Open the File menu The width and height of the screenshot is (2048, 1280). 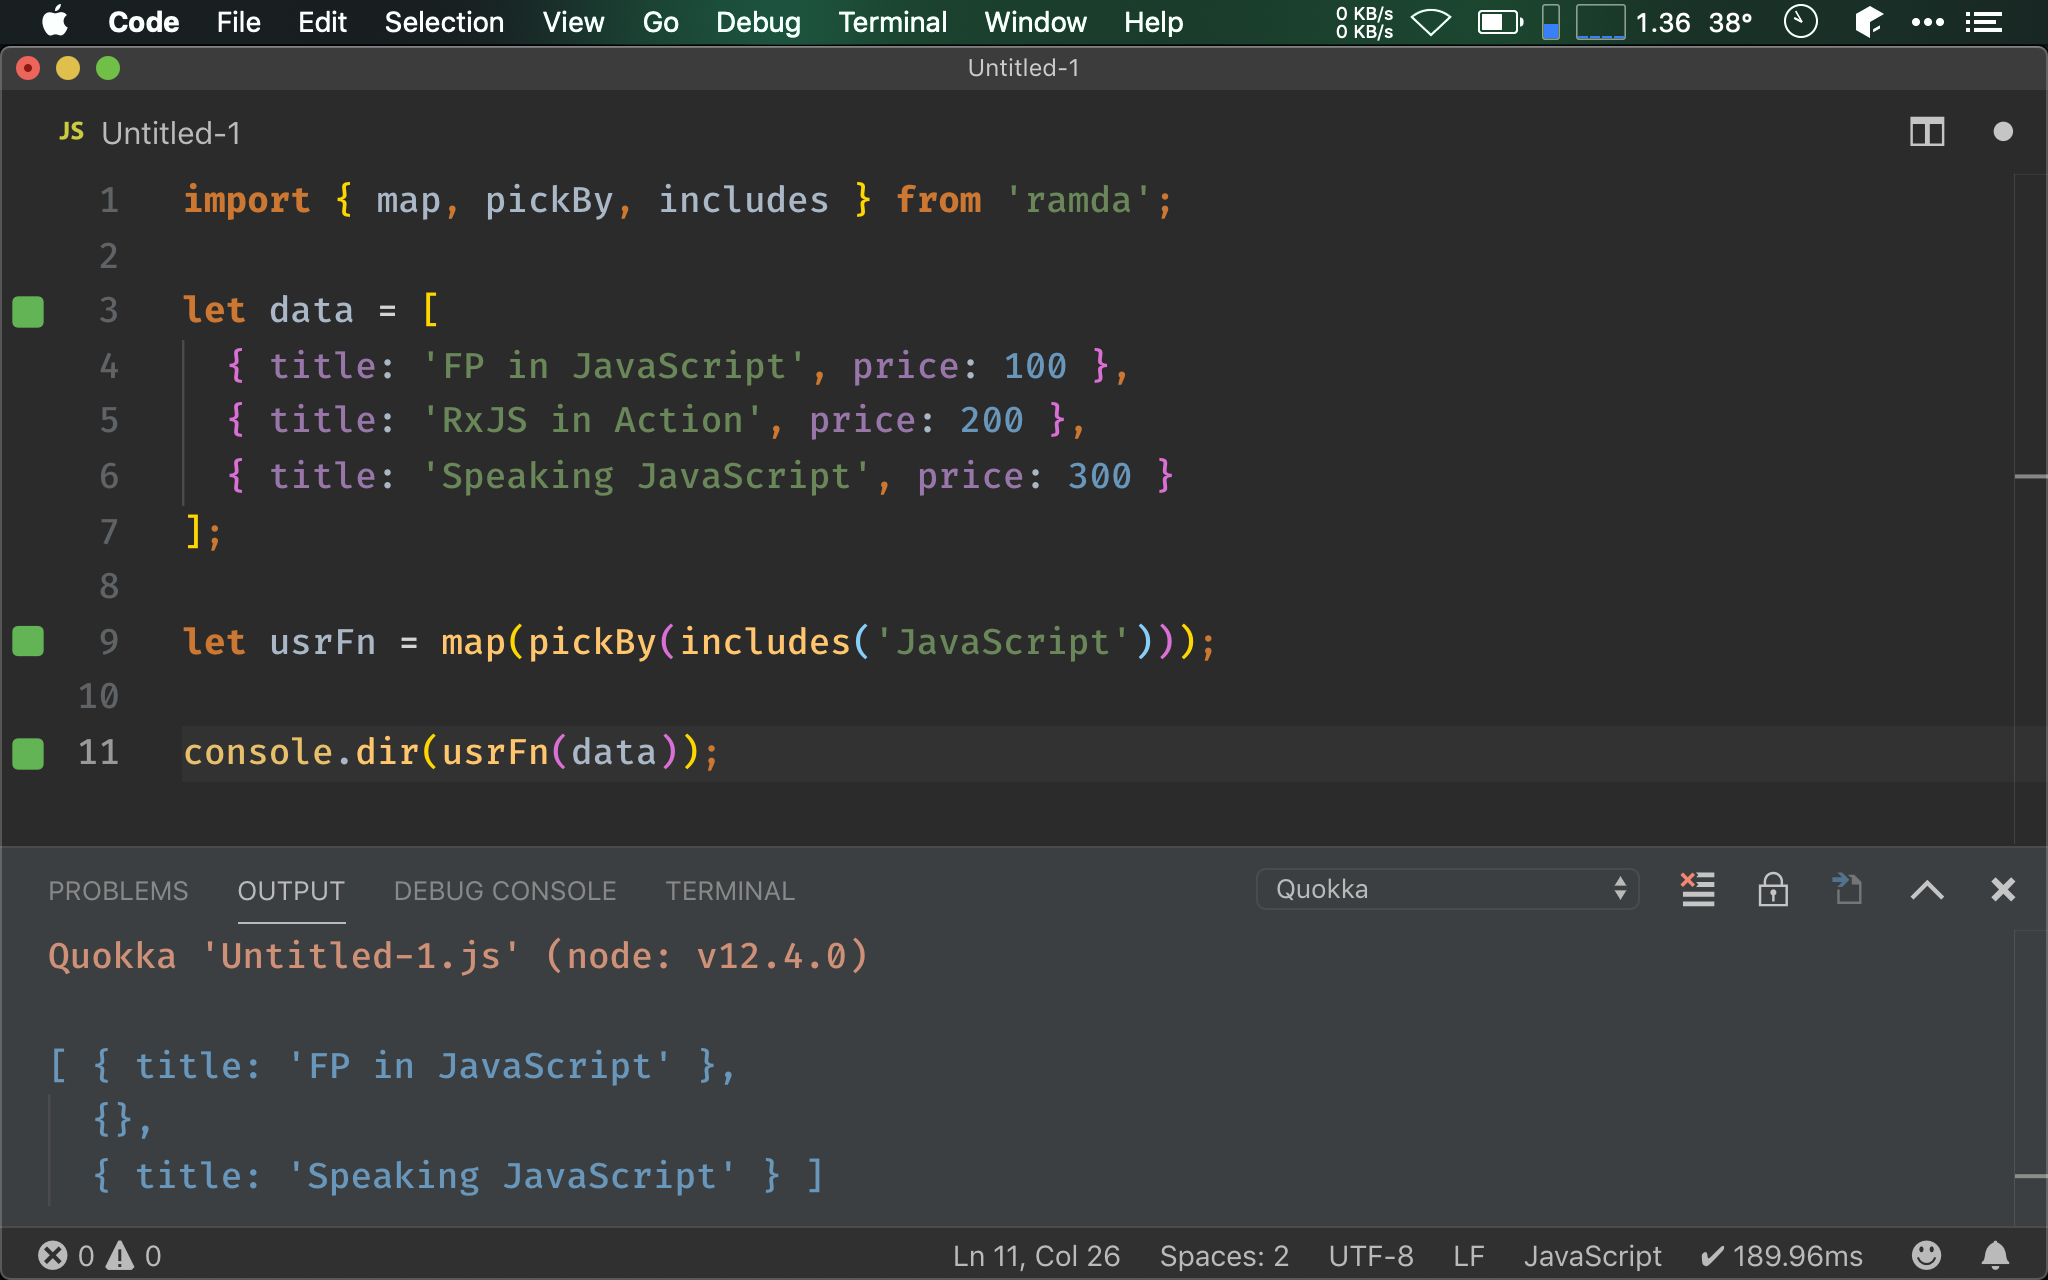[x=238, y=22]
